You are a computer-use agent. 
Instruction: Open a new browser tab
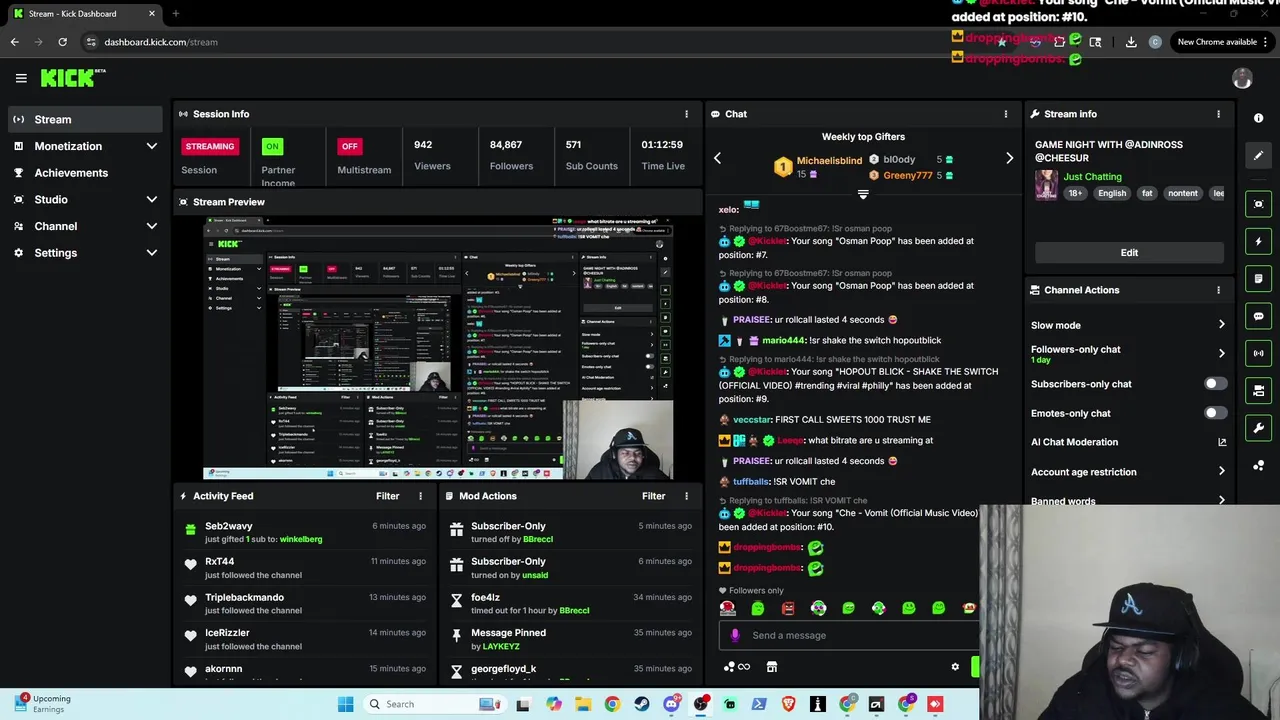tap(175, 14)
